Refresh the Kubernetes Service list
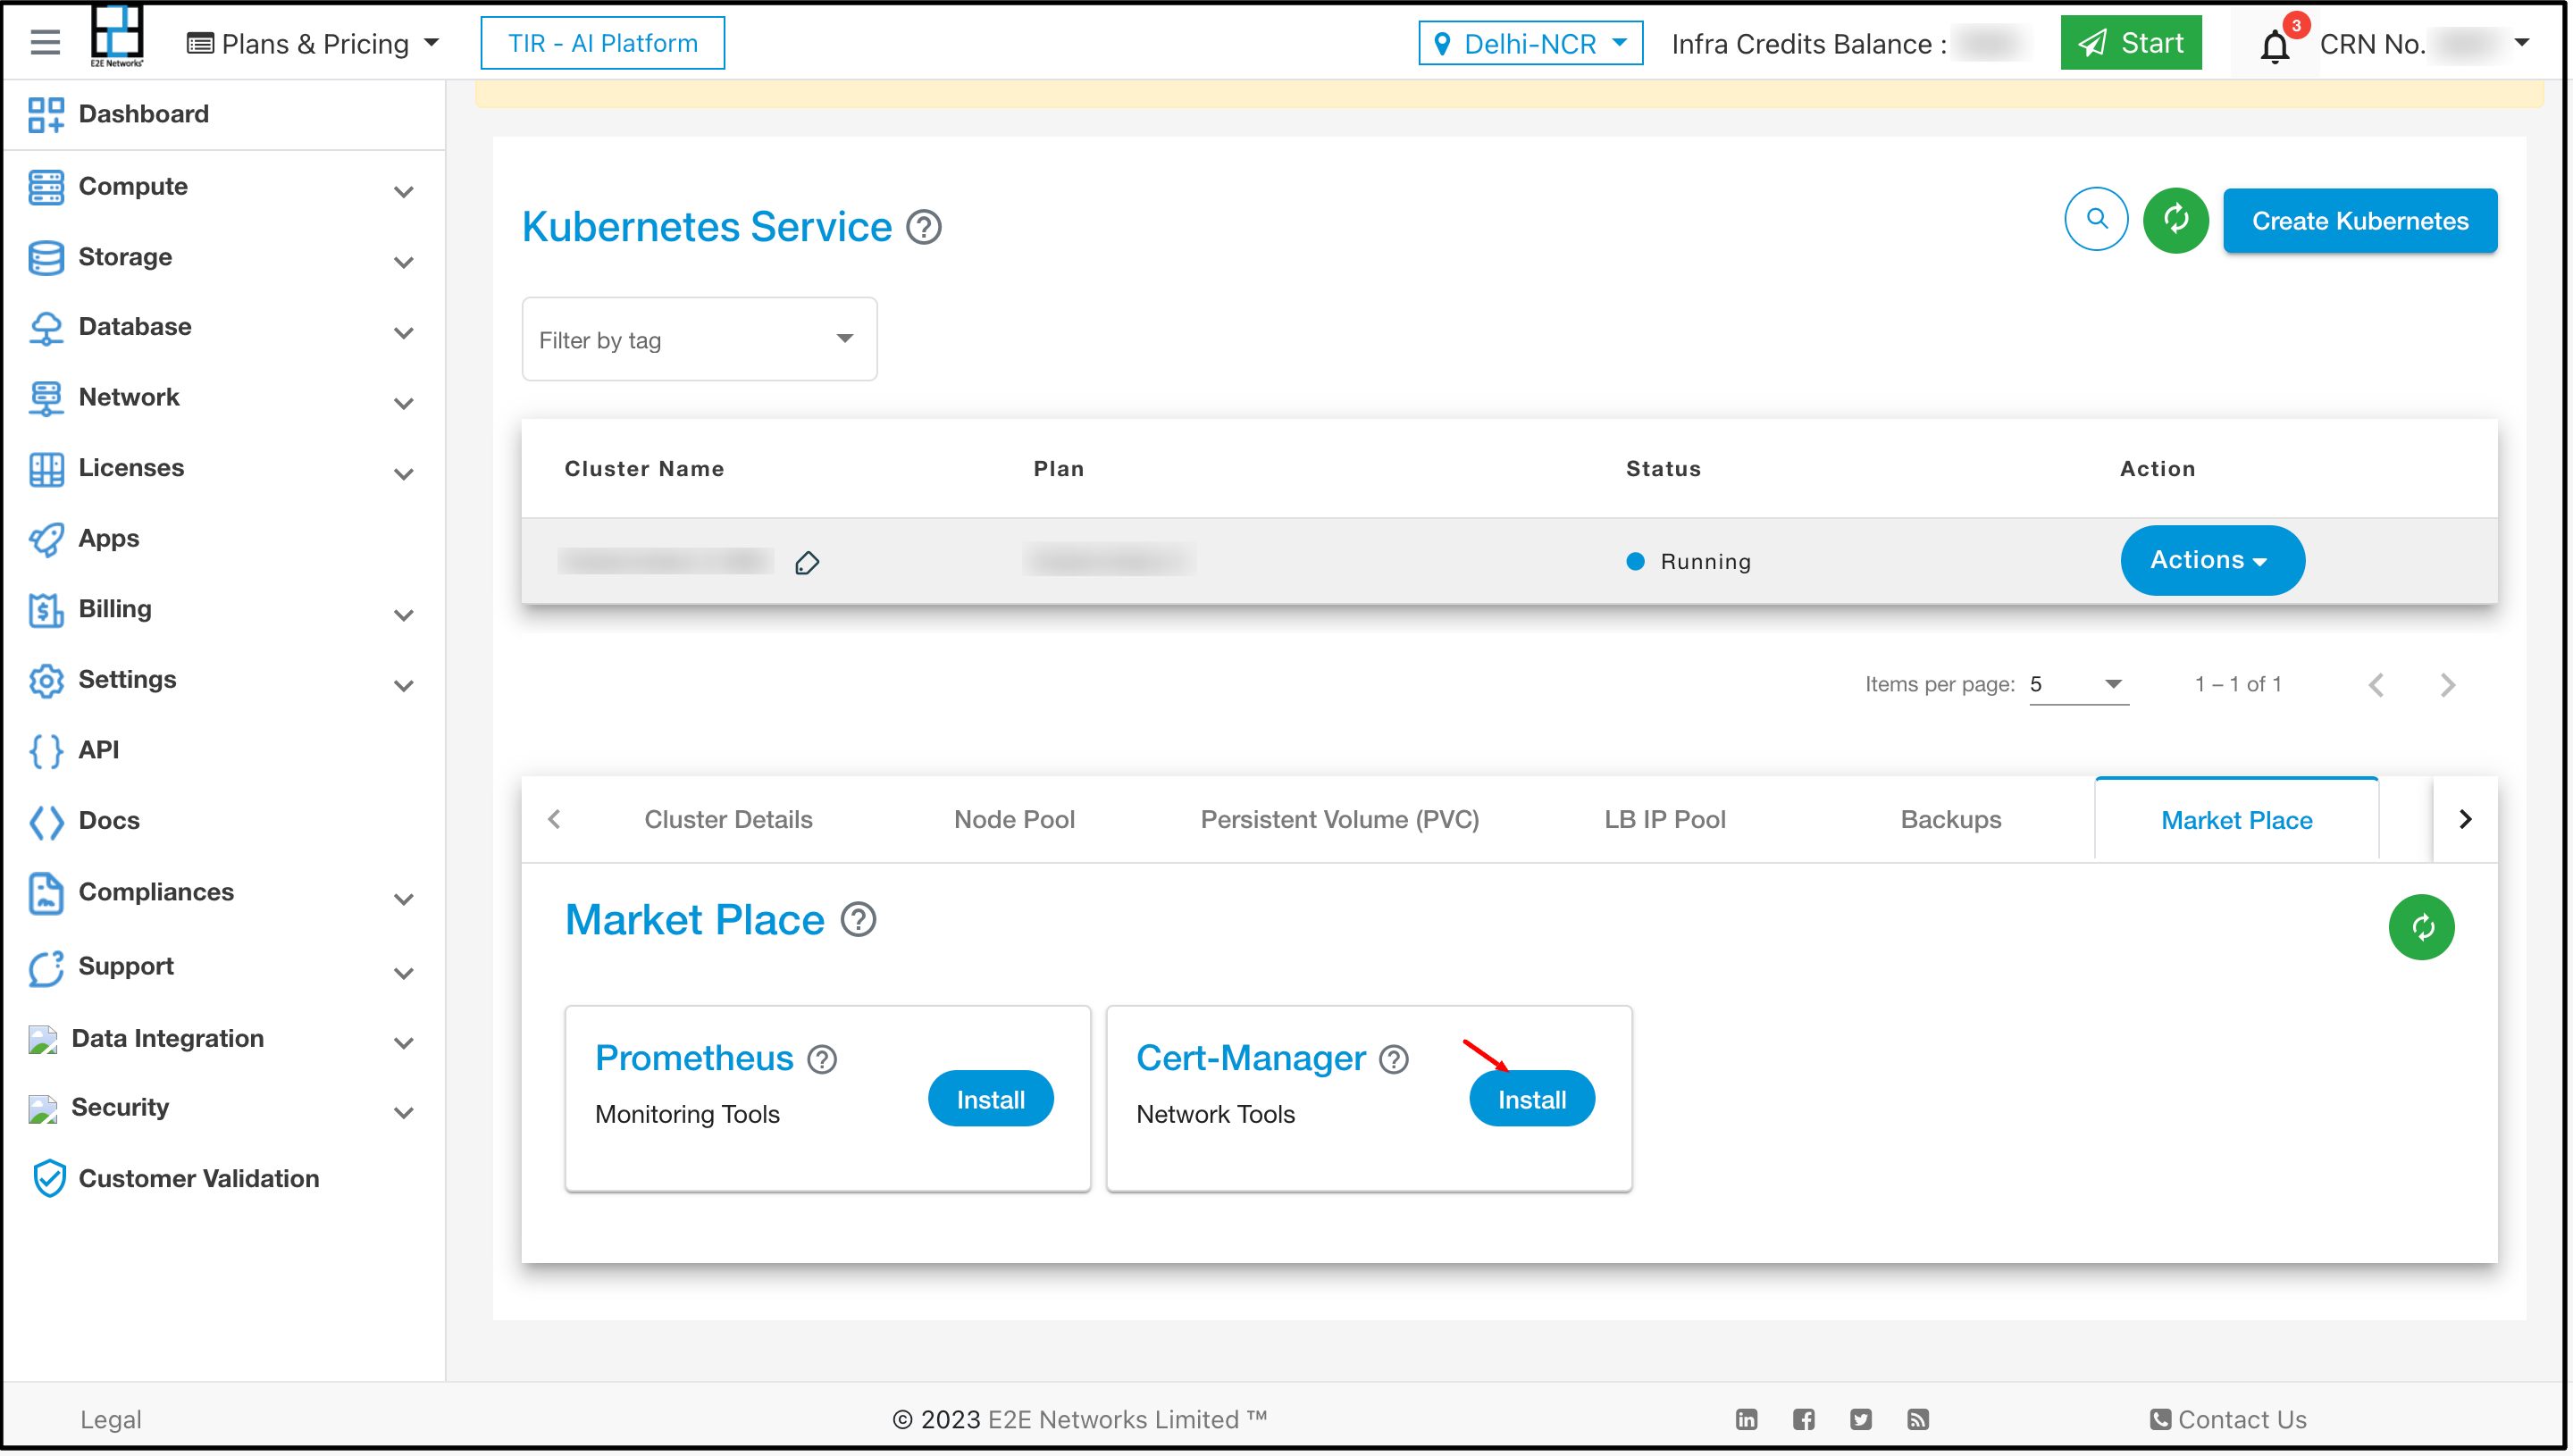 pos(2175,220)
